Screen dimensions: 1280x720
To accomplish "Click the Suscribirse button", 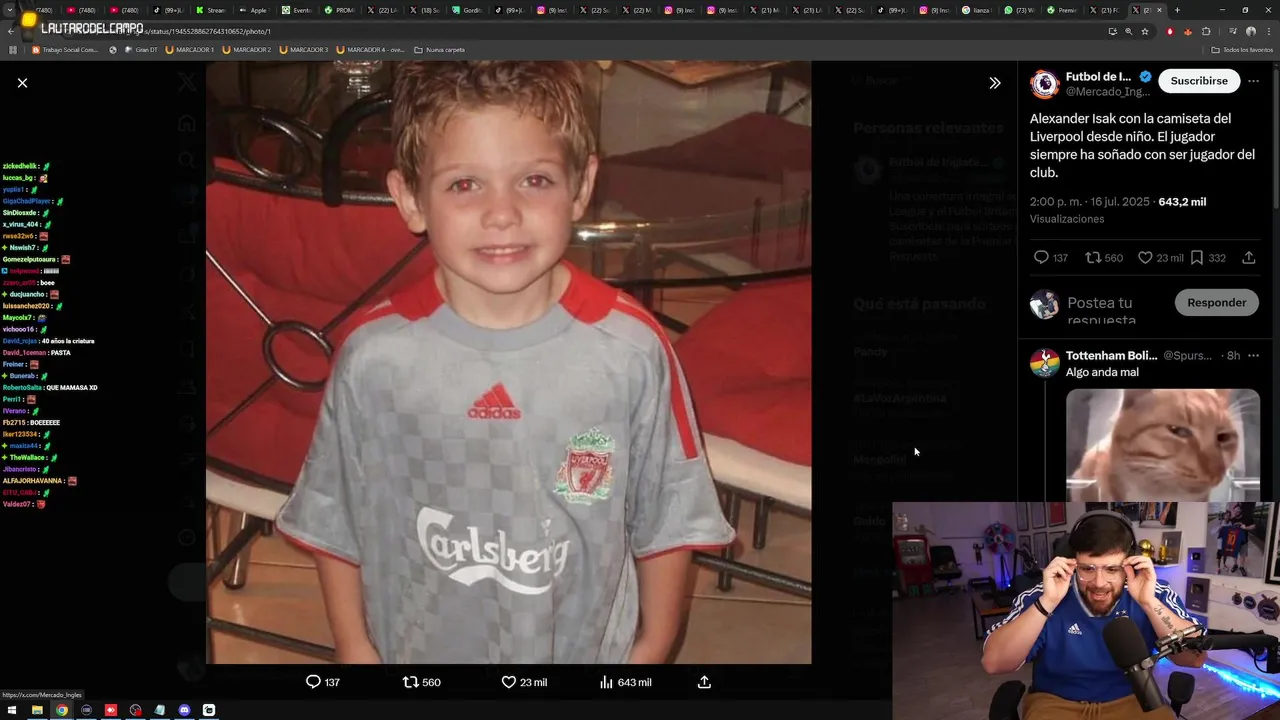I will 1199,81.
